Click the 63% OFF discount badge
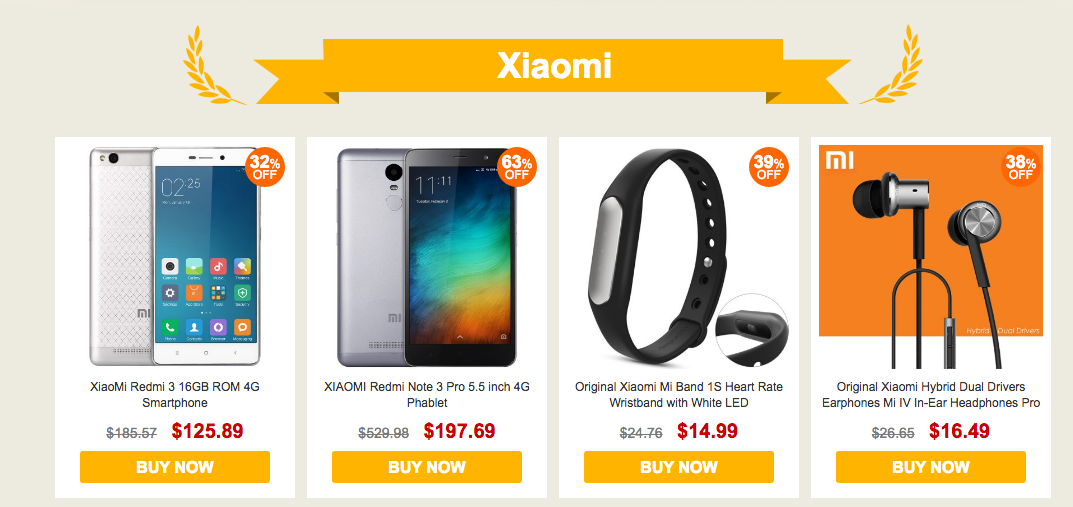Image resolution: width=1073 pixels, height=507 pixels. pyautogui.click(x=517, y=166)
